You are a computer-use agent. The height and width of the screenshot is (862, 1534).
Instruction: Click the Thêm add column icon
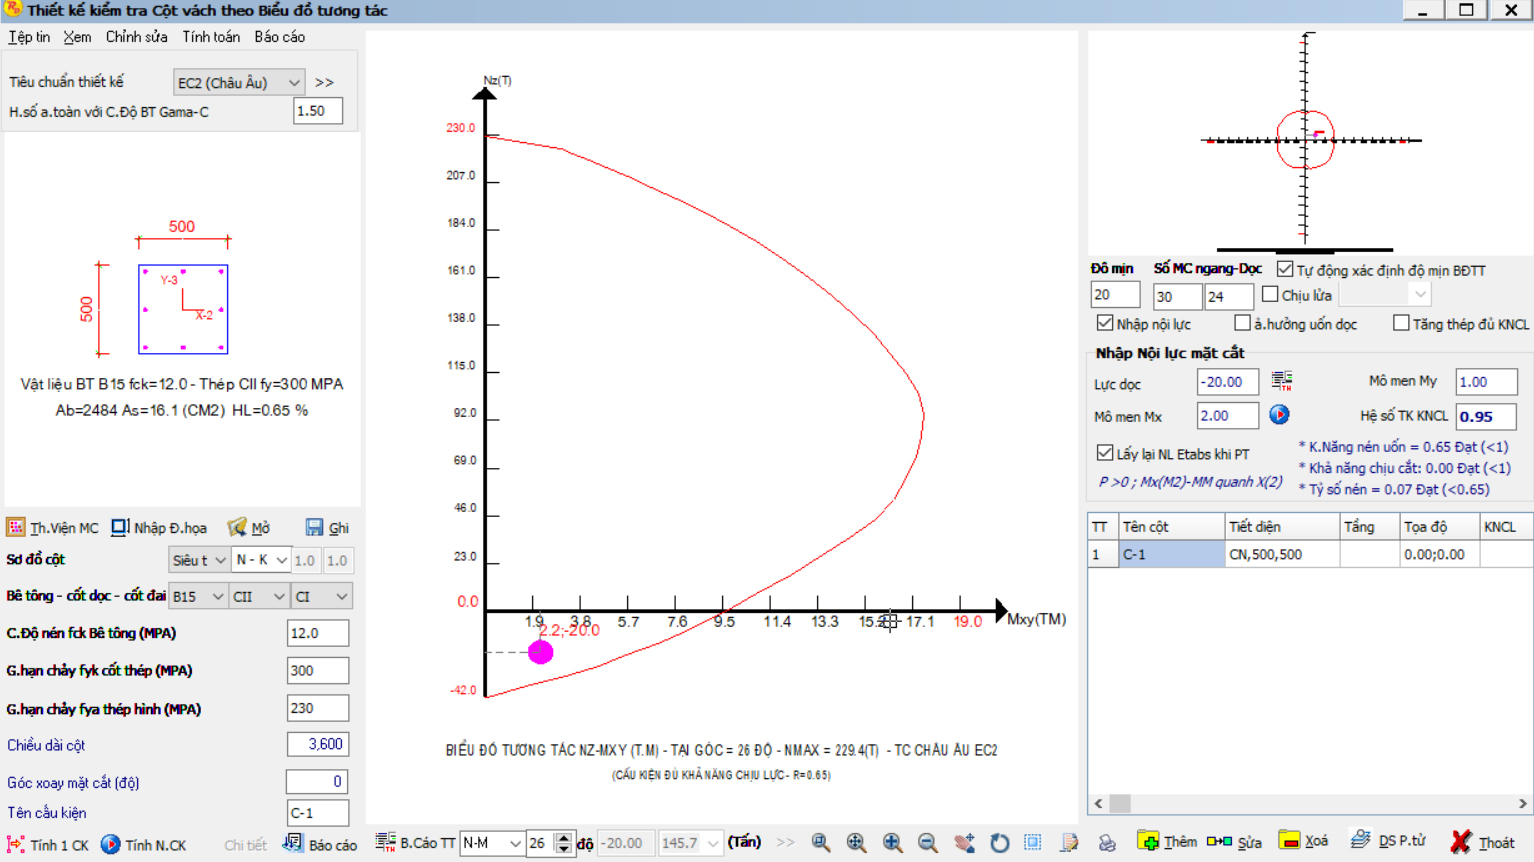[1148, 842]
